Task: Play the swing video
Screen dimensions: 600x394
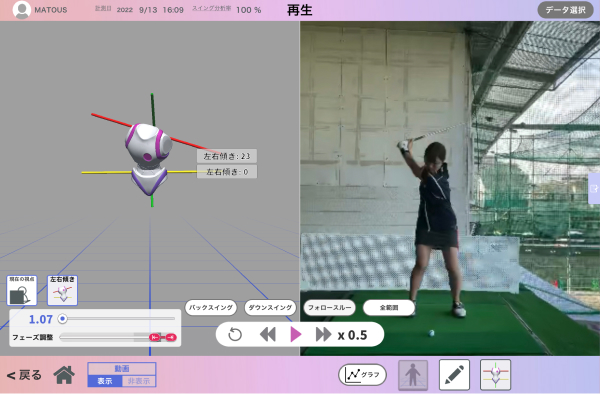Action: [295, 334]
